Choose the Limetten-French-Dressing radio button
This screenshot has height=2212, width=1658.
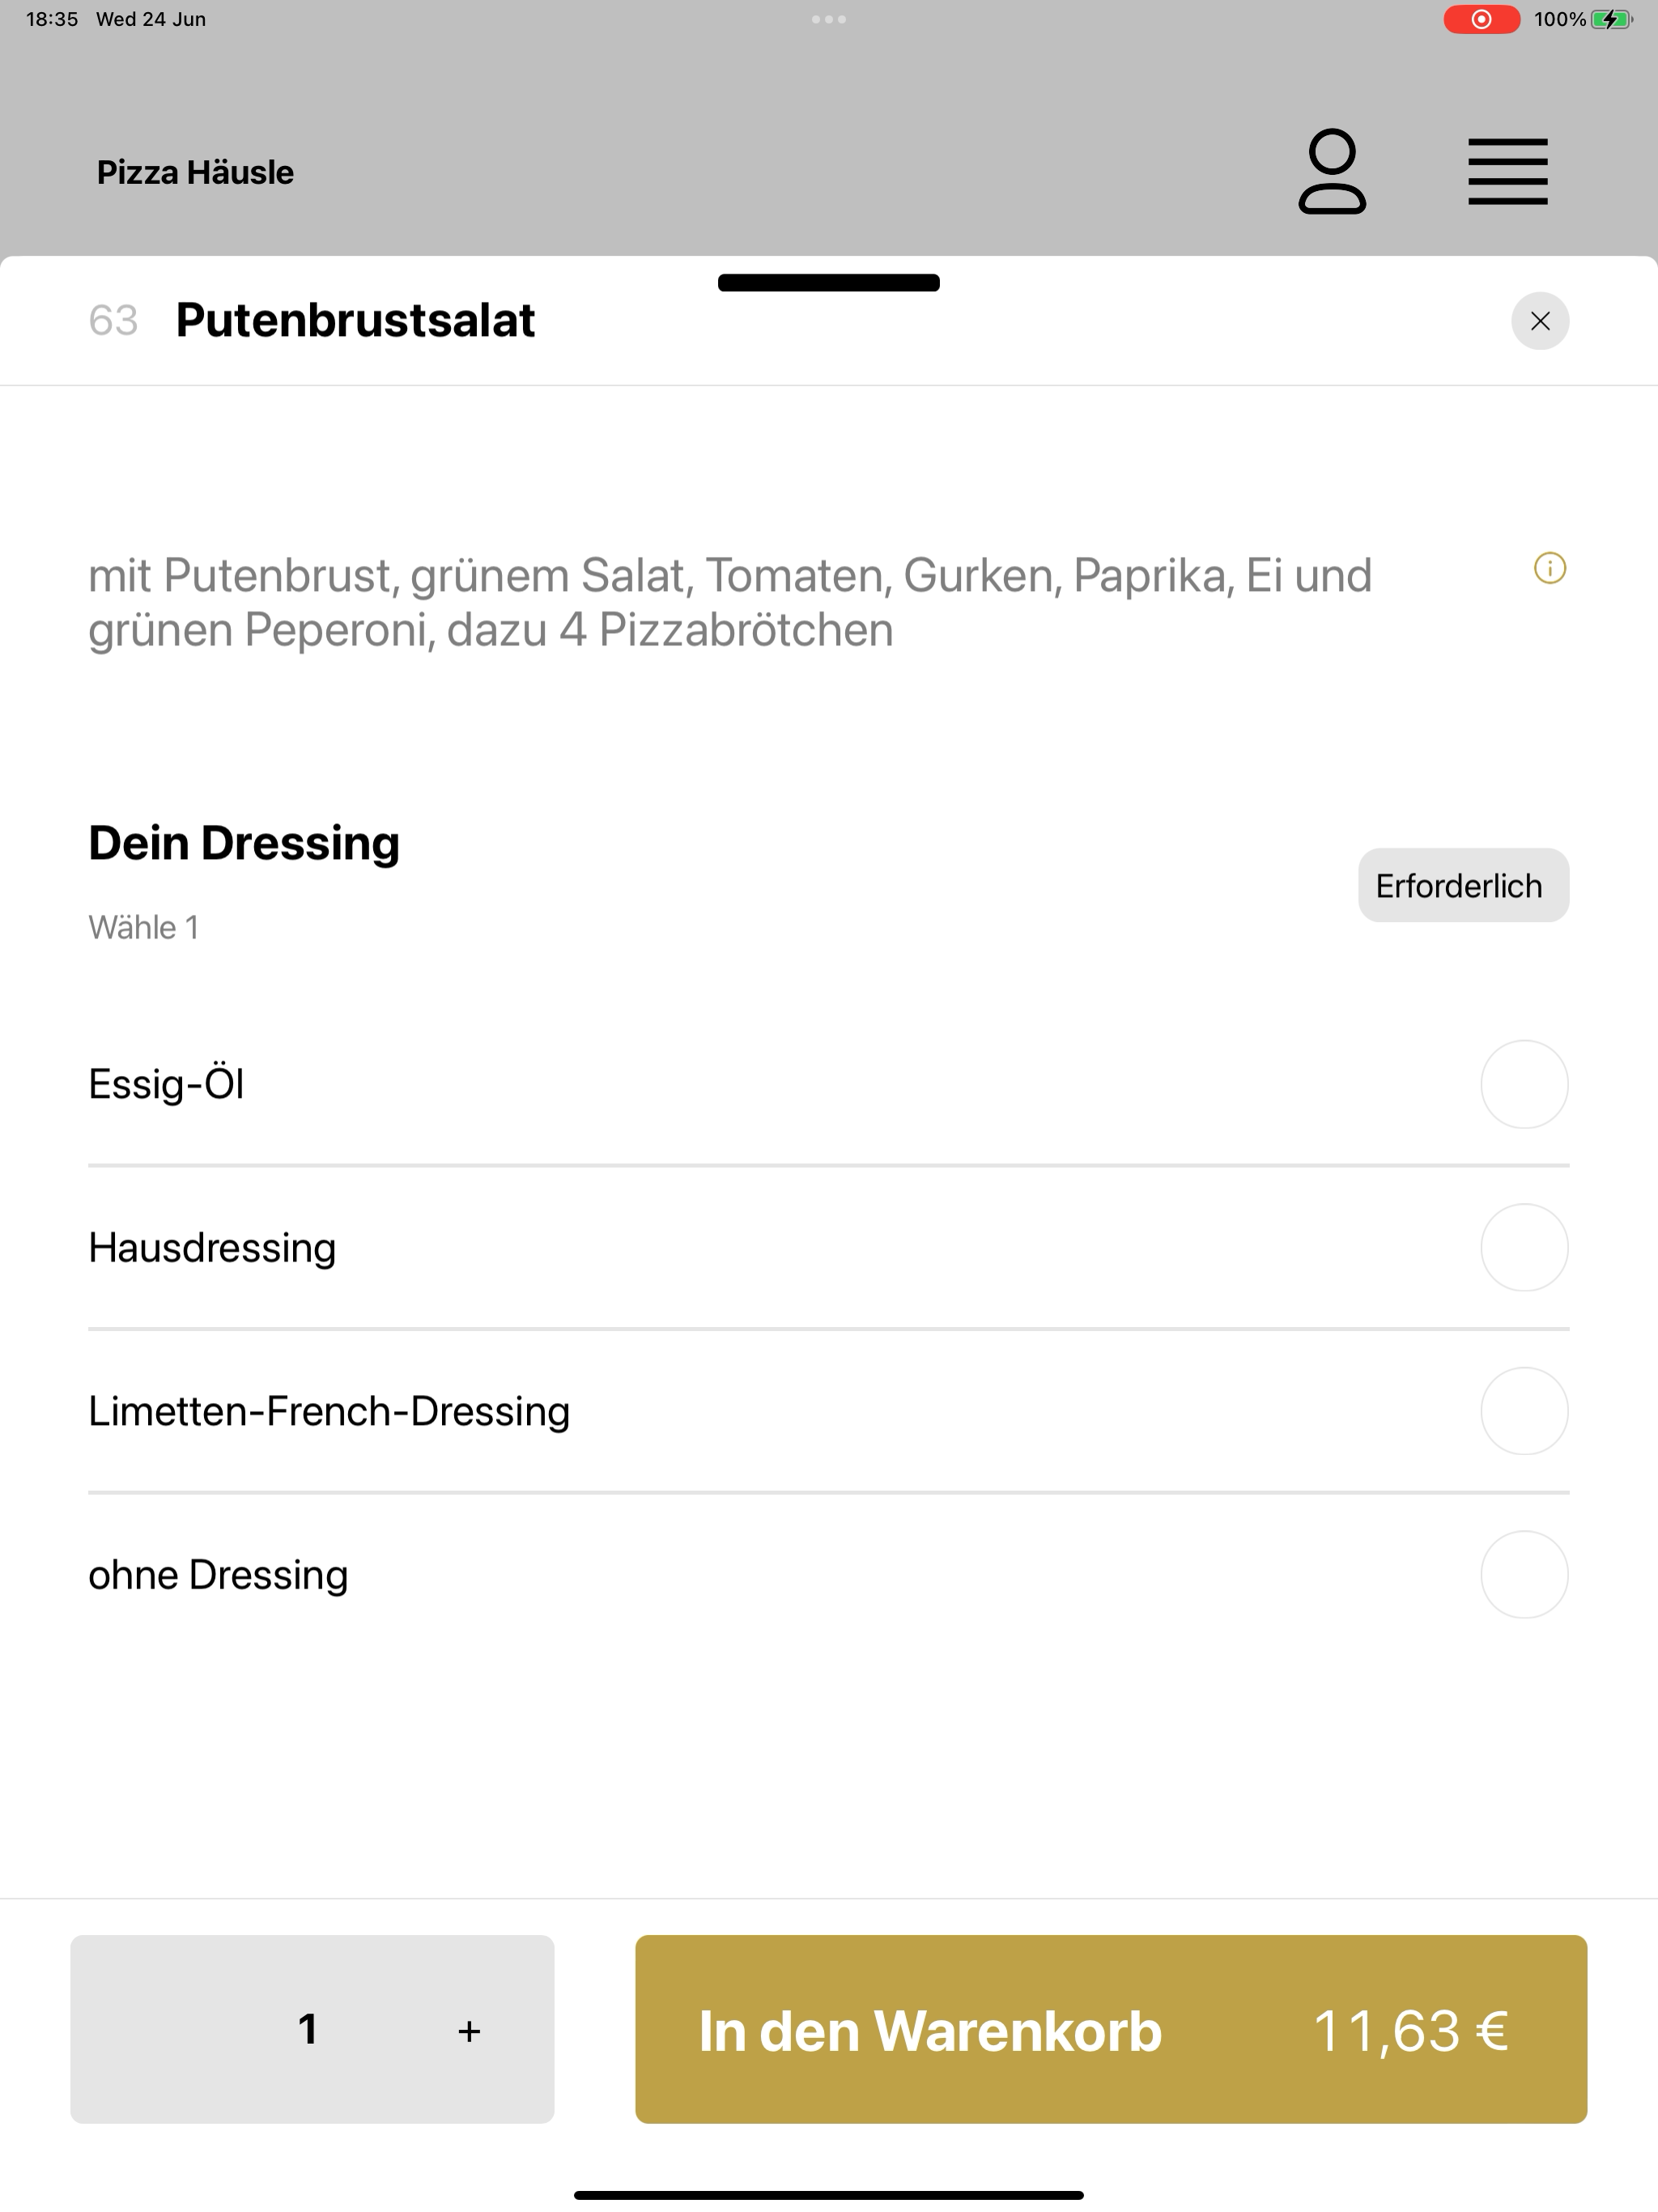[x=1524, y=1411]
